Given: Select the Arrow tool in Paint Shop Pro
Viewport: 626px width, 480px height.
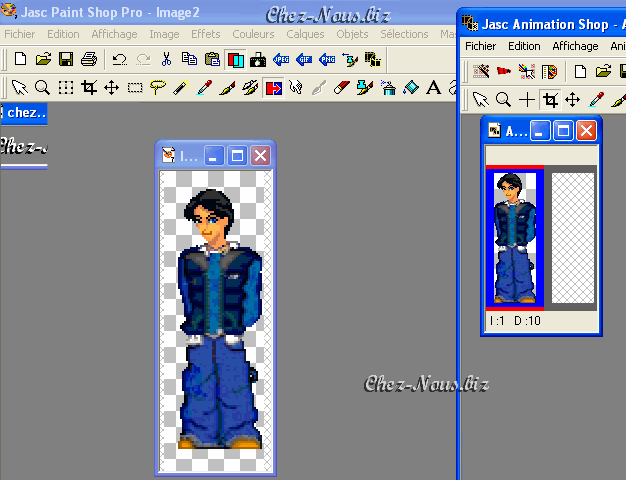Looking at the screenshot, I should pyautogui.click(x=19, y=87).
